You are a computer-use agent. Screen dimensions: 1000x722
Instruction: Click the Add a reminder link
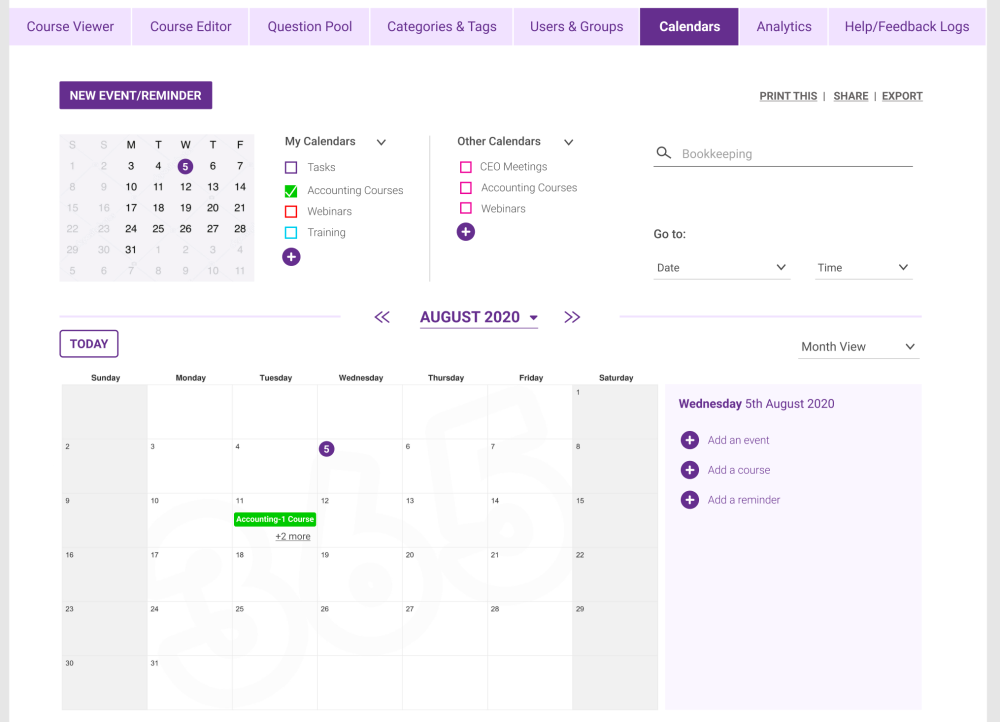(744, 499)
